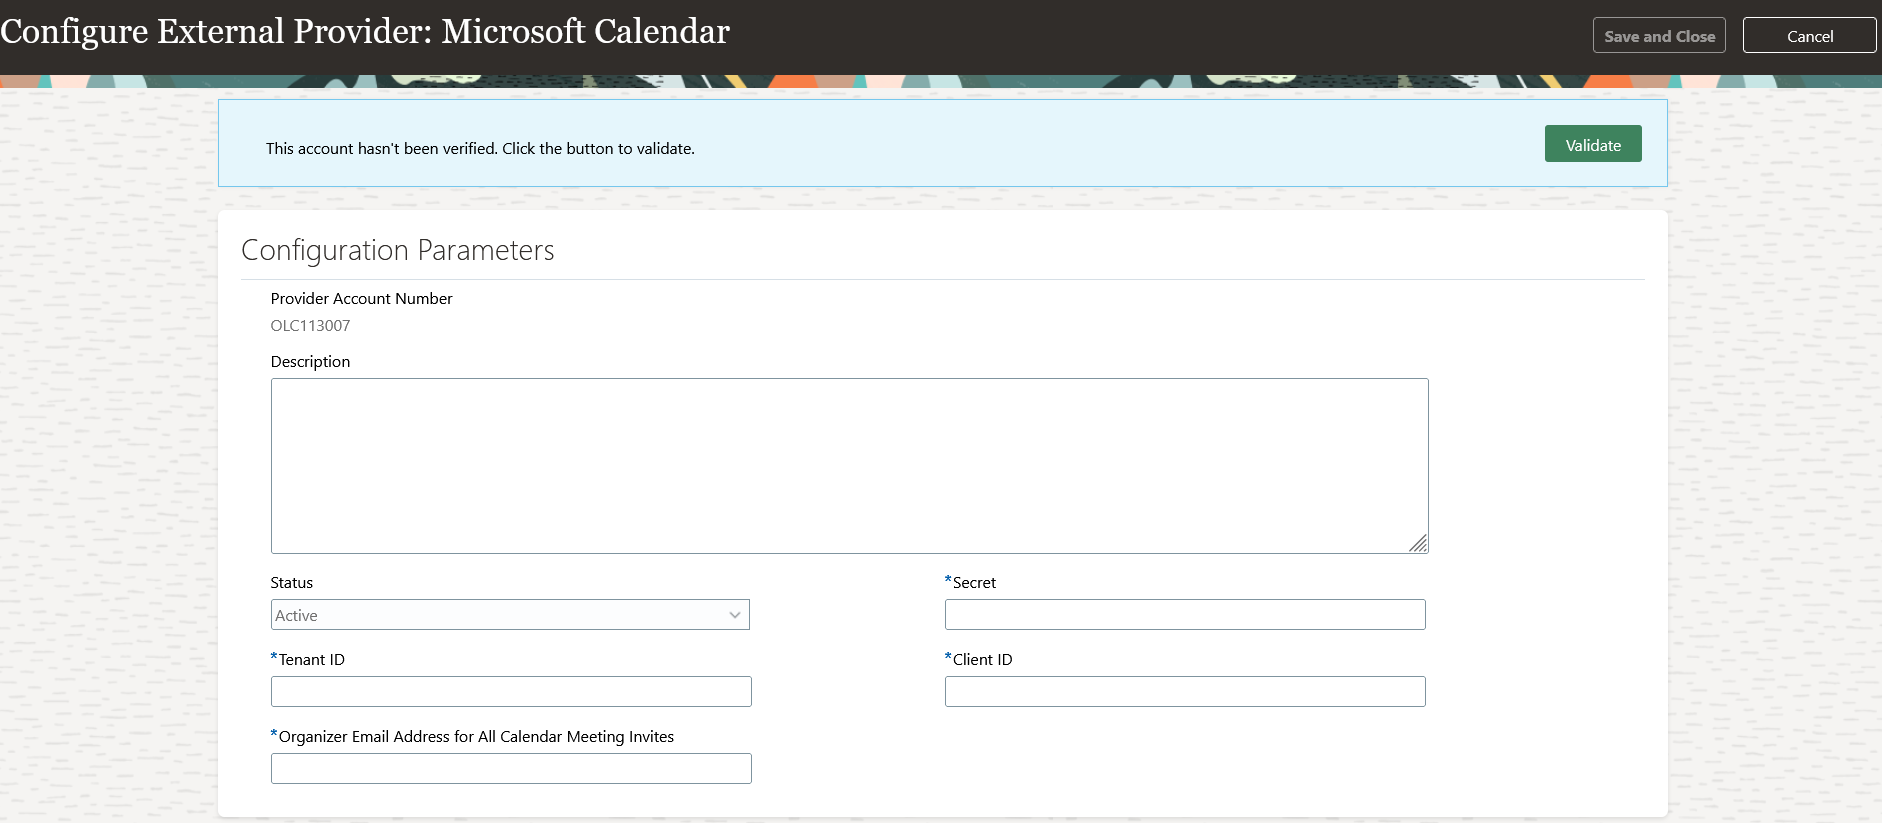This screenshot has height=823, width=1882.
Task: Click the Tenant ID label
Action: tap(311, 660)
